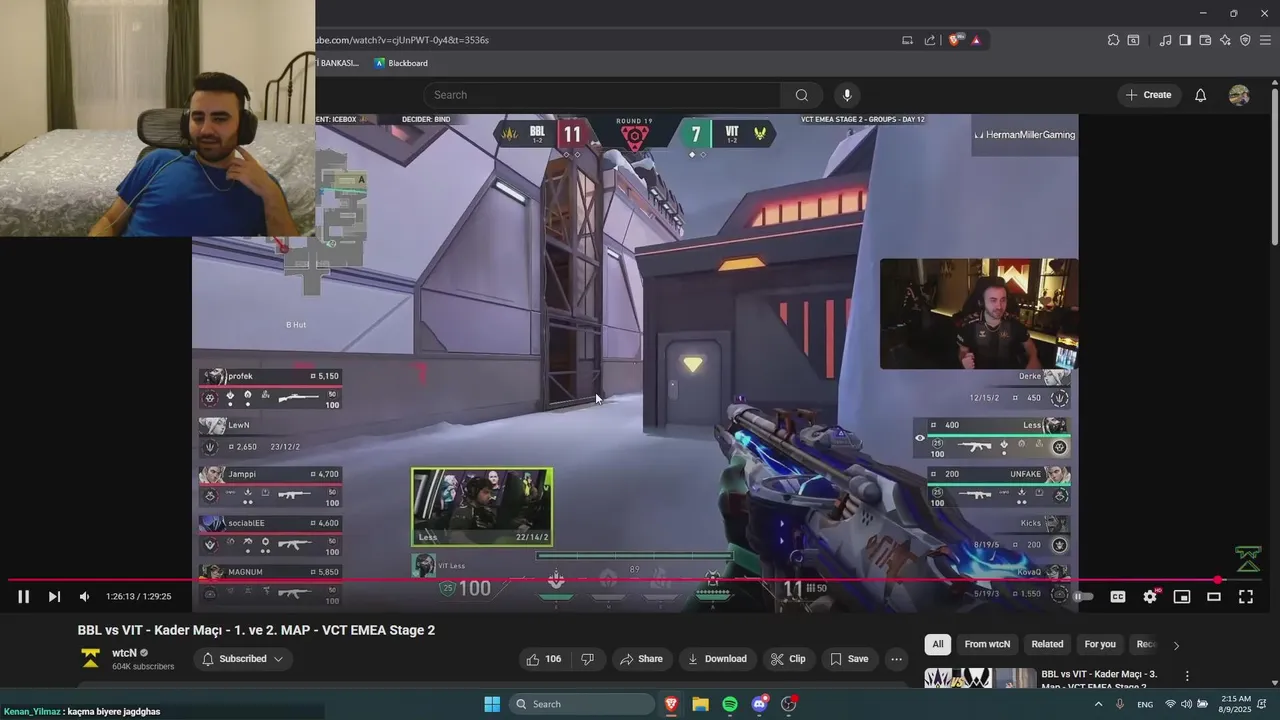Click the share page icon in address bar
Screen dimensions: 1280x720
tap(930, 40)
